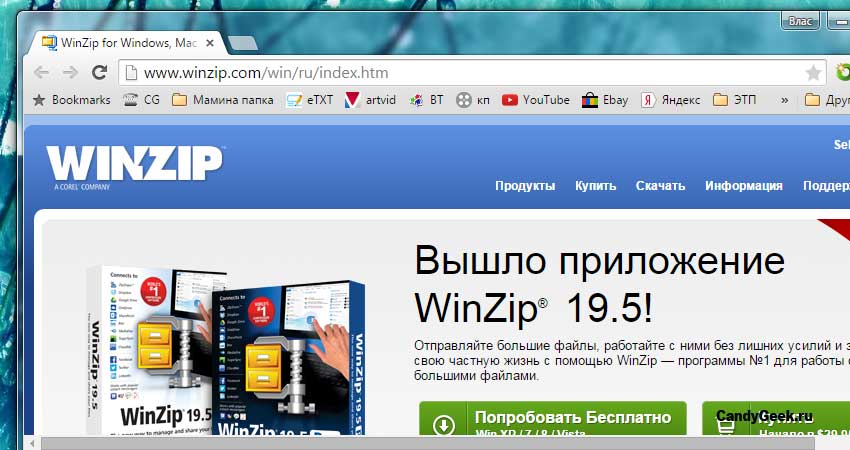Screen dimensions: 850x450
Task: Bookmark this page with the star icon
Action: (813, 73)
